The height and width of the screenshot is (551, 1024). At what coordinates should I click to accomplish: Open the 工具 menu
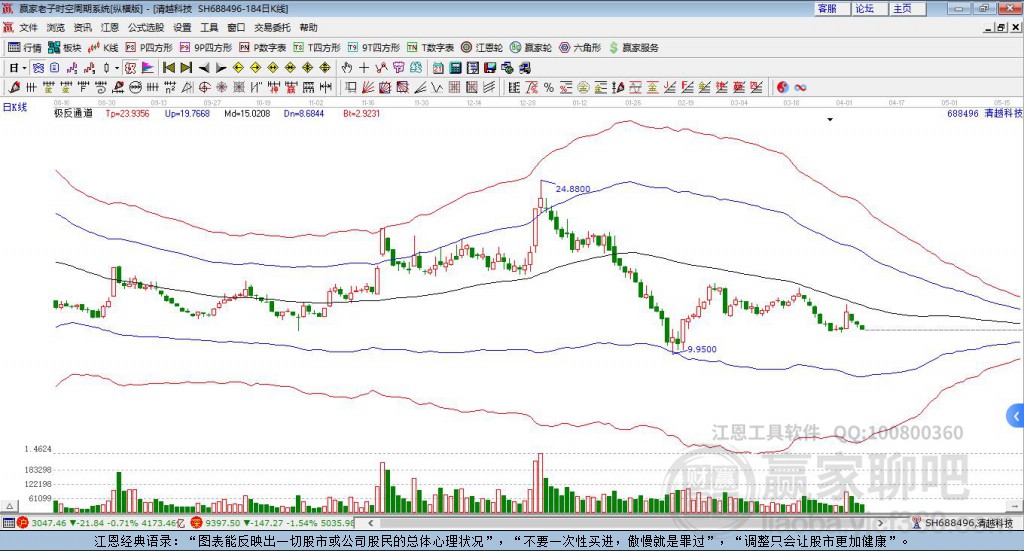209,27
